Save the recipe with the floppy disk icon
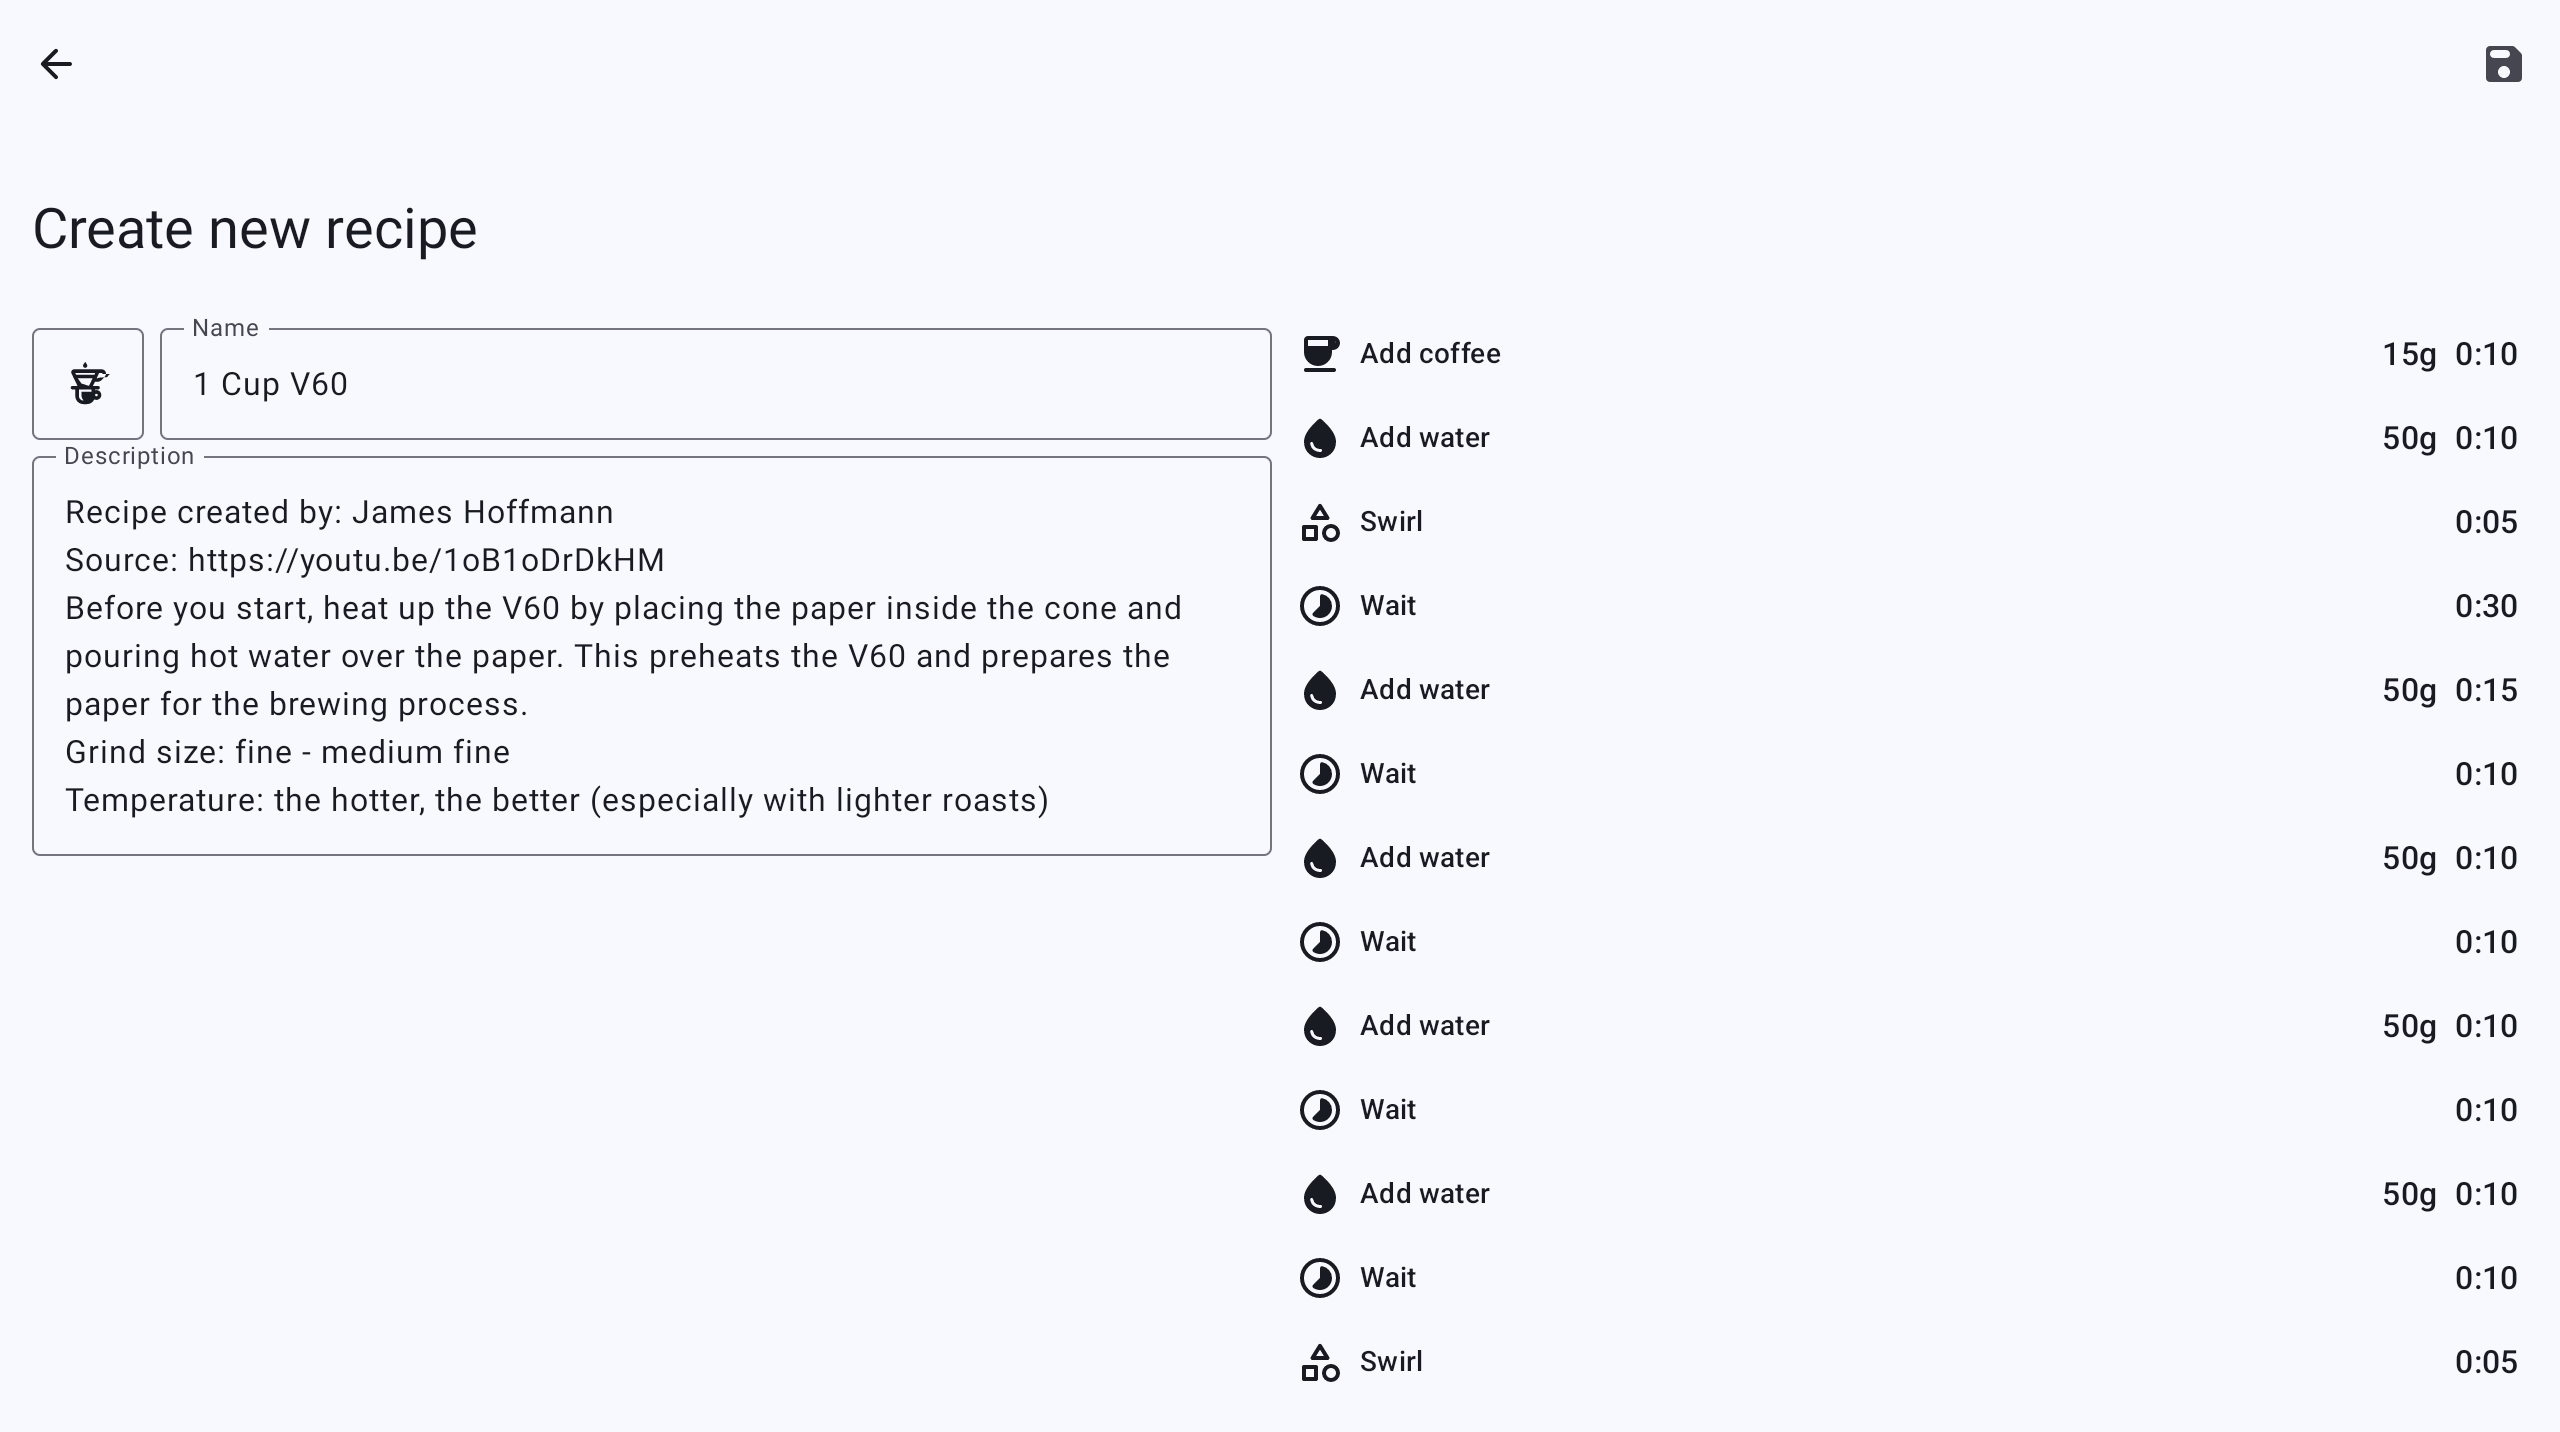Image resolution: width=2560 pixels, height=1432 pixels. pos(2503,64)
